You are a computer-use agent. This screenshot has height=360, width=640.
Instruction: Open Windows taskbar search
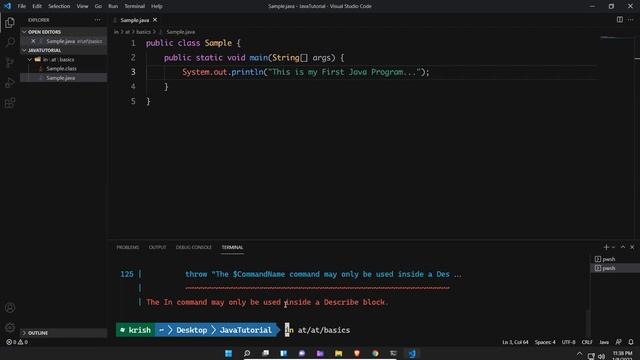pyautogui.click(x=247, y=353)
